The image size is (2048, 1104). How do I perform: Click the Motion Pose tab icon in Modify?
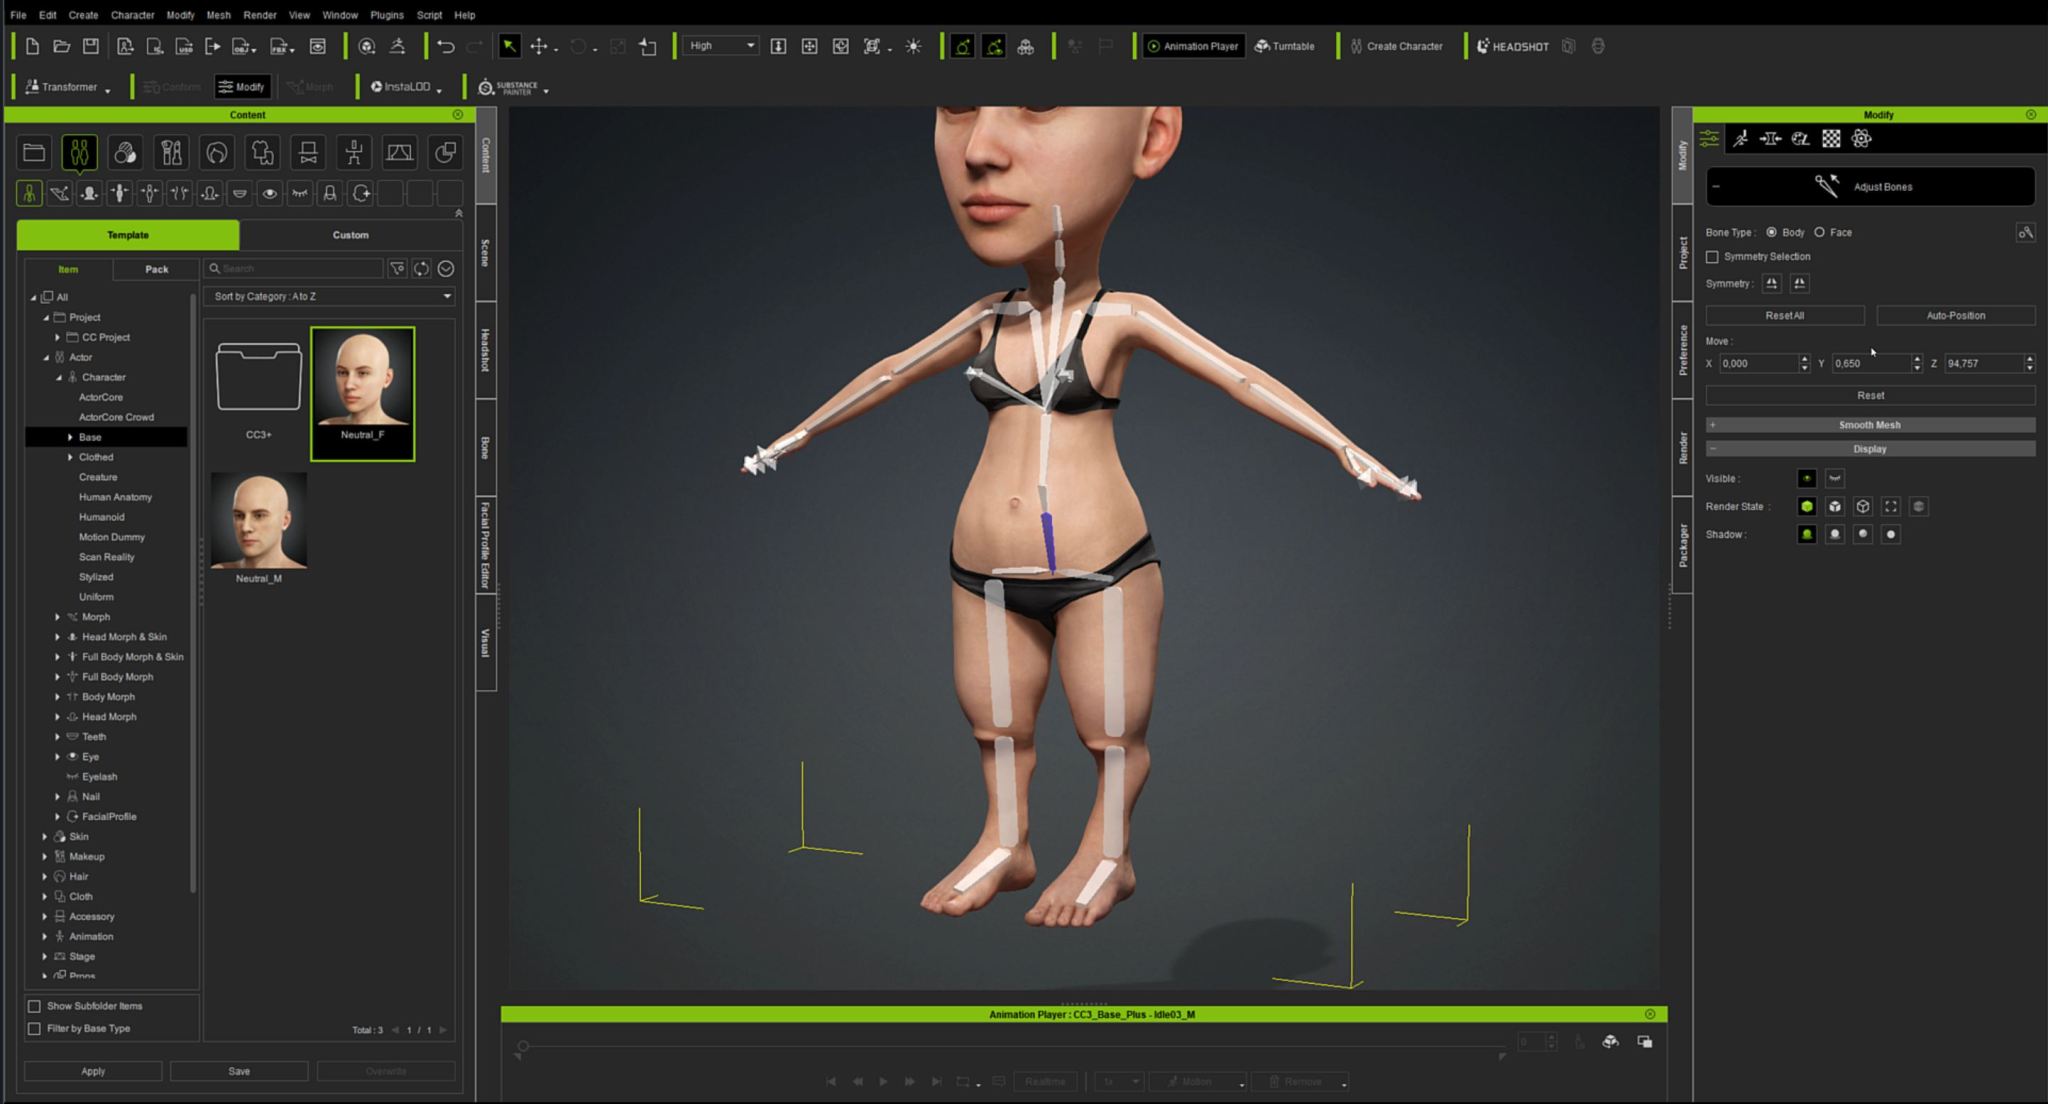[x=1740, y=139]
